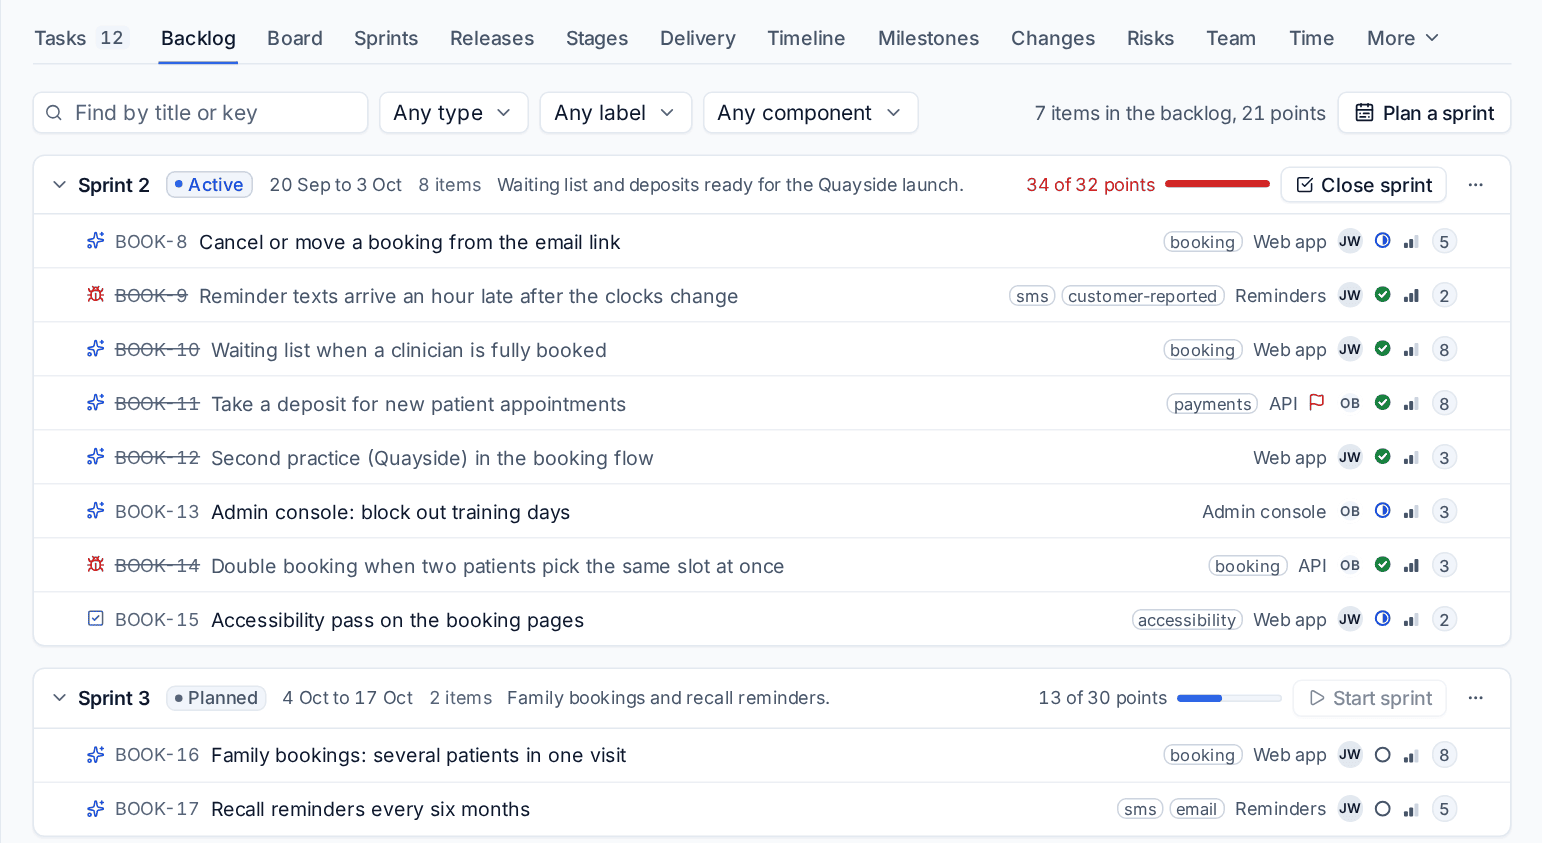
Task: Click the accessibility label on BOOK-15
Action: 1187,620
